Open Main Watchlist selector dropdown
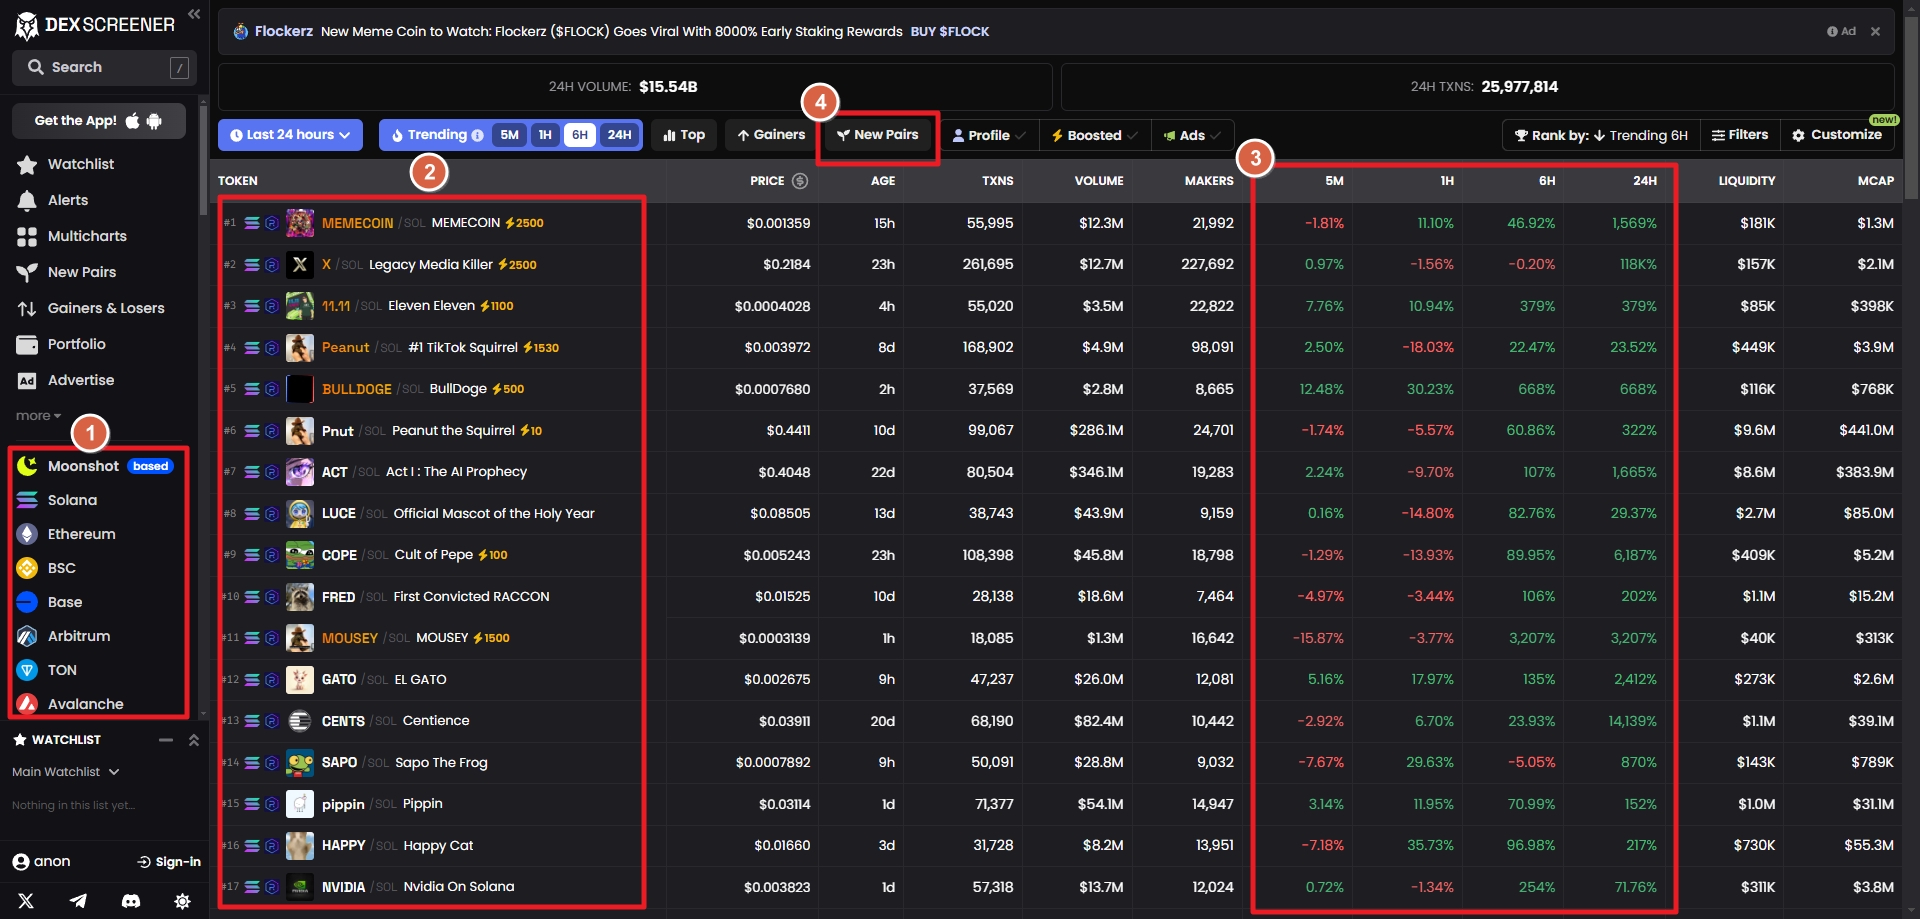The width and height of the screenshot is (1920, 919). [66, 772]
